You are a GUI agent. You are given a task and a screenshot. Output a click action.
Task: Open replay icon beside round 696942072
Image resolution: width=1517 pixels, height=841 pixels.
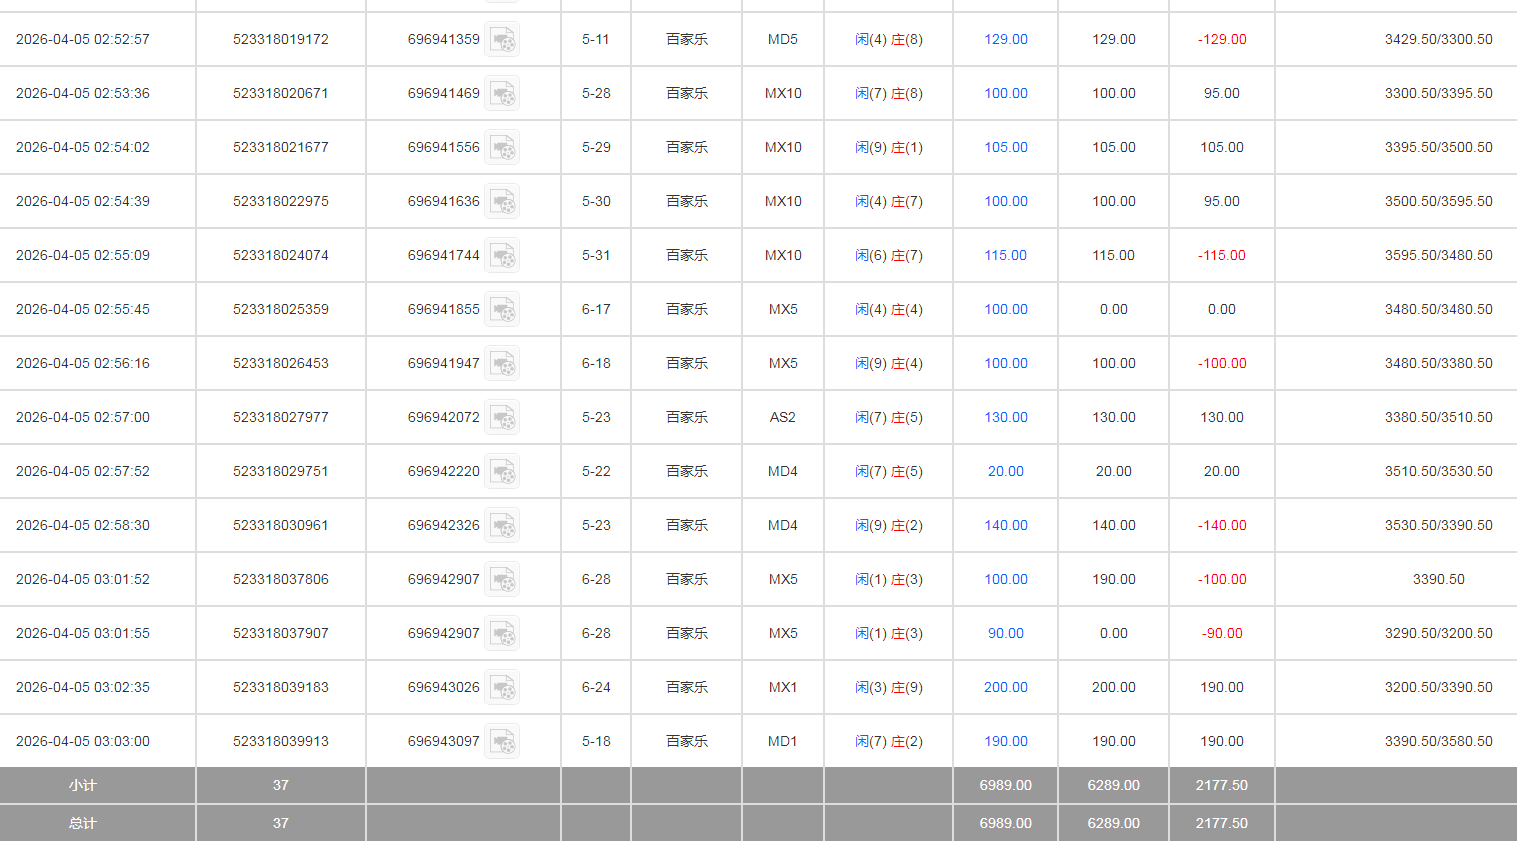(502, 418)
